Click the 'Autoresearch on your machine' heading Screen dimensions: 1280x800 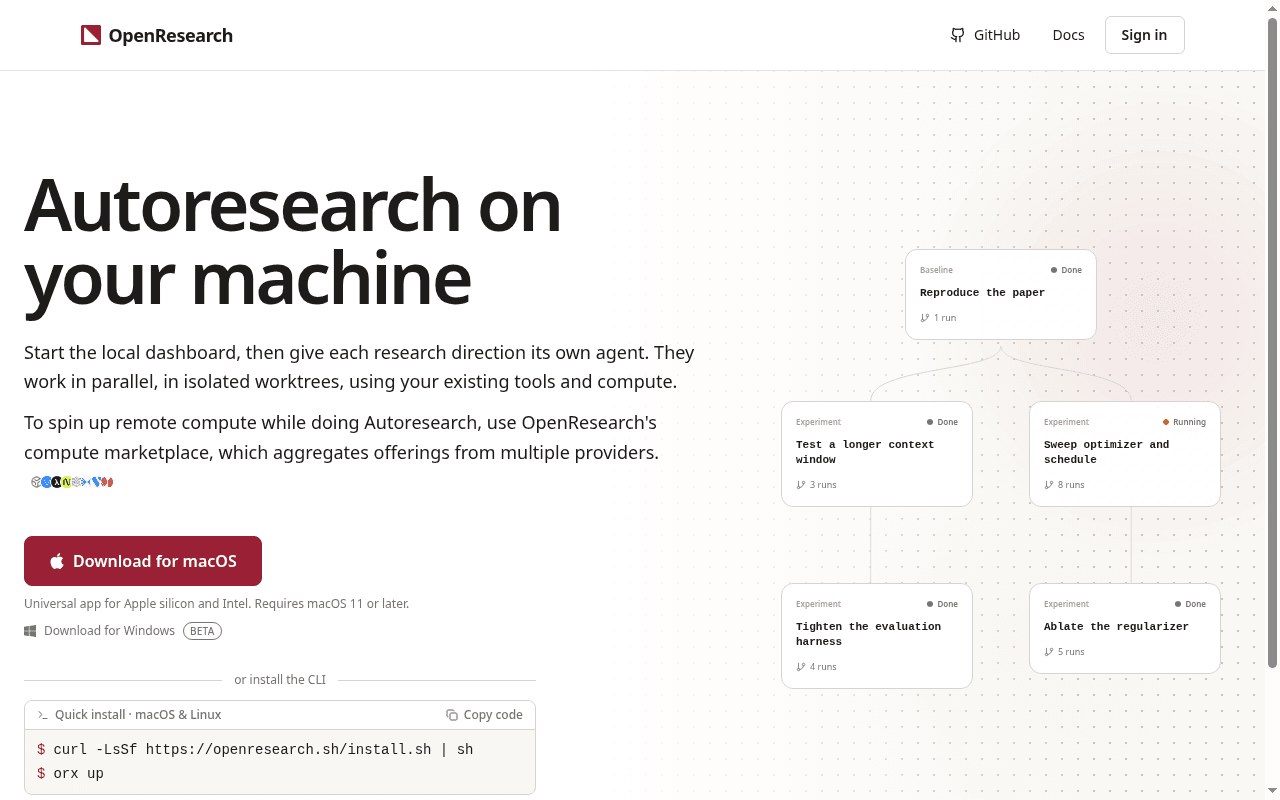pyautogui.click(x=292, y=241)
